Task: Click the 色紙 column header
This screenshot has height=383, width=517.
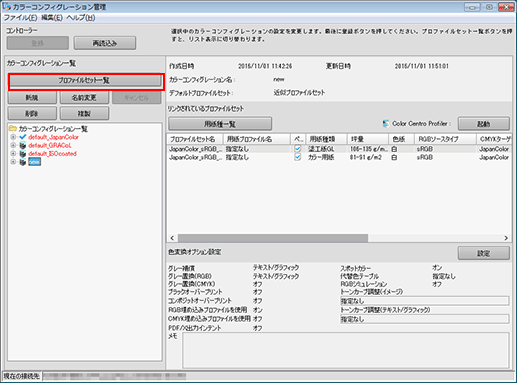Action: pyautogui.click(x=401, y=139)
